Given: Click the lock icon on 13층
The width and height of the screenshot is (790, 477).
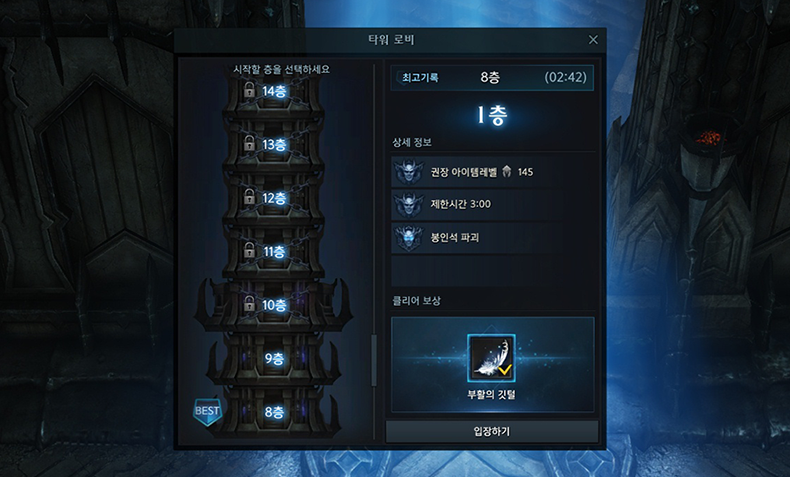Looking at the screenshot, I should [249, 144].
